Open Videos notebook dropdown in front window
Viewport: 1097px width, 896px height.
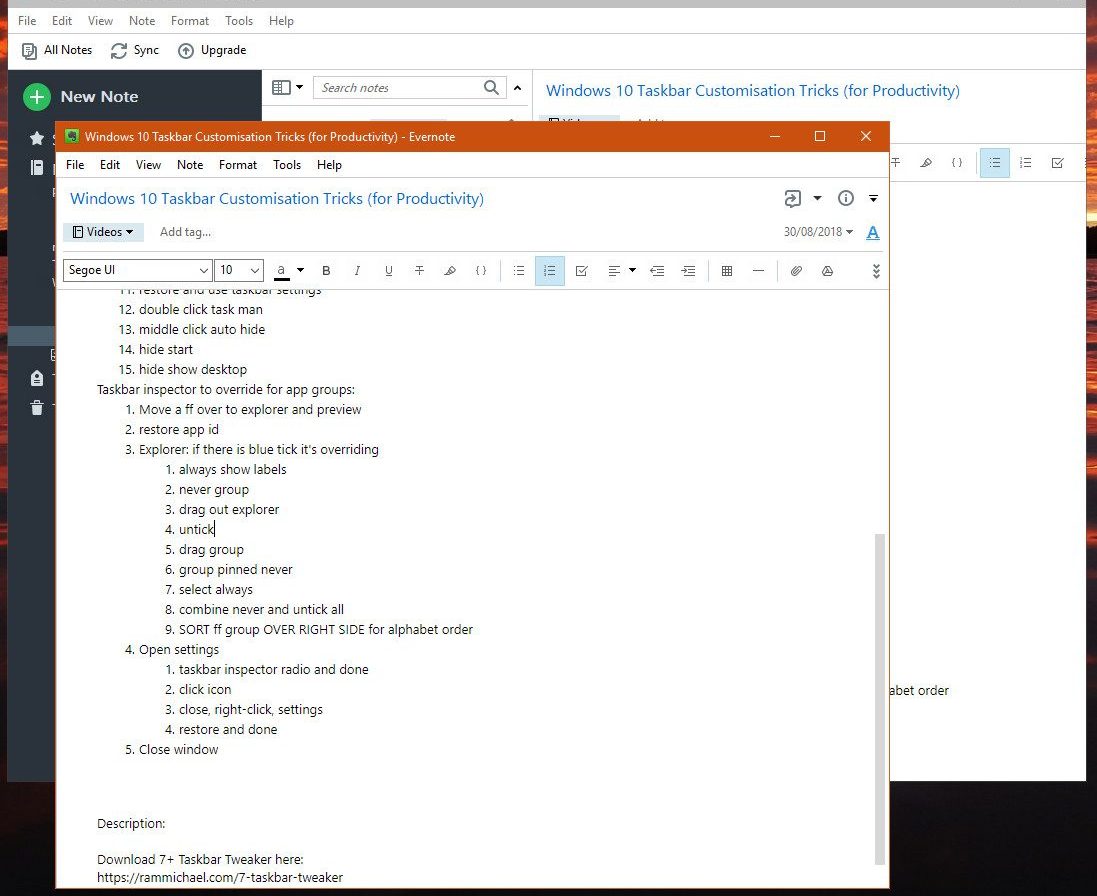pyautogui.click(x=104, y=232)
